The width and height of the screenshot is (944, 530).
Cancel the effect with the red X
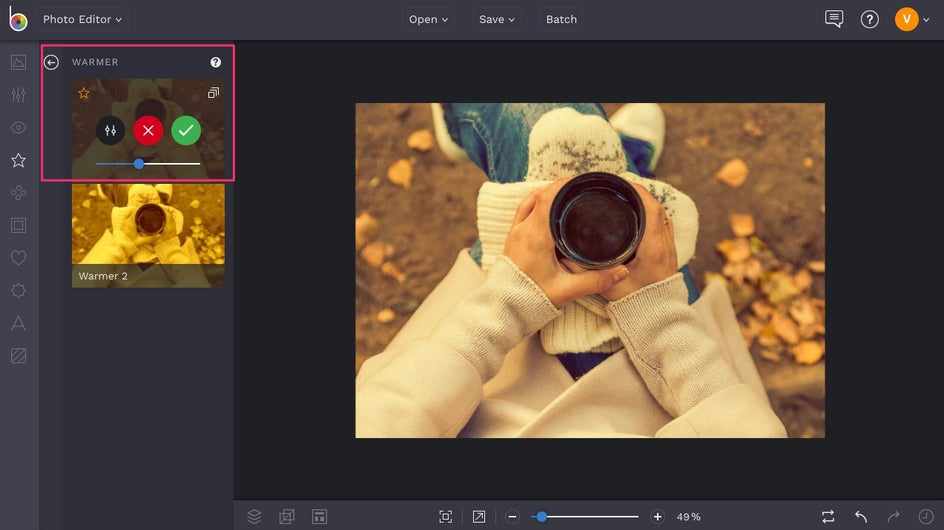[148, 130]
